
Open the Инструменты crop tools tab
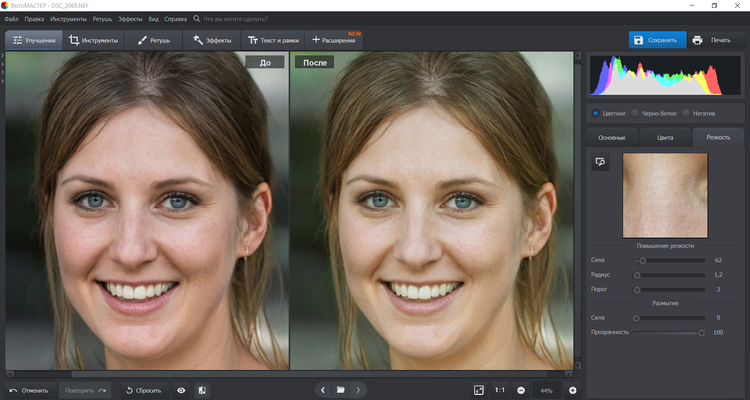94,40
